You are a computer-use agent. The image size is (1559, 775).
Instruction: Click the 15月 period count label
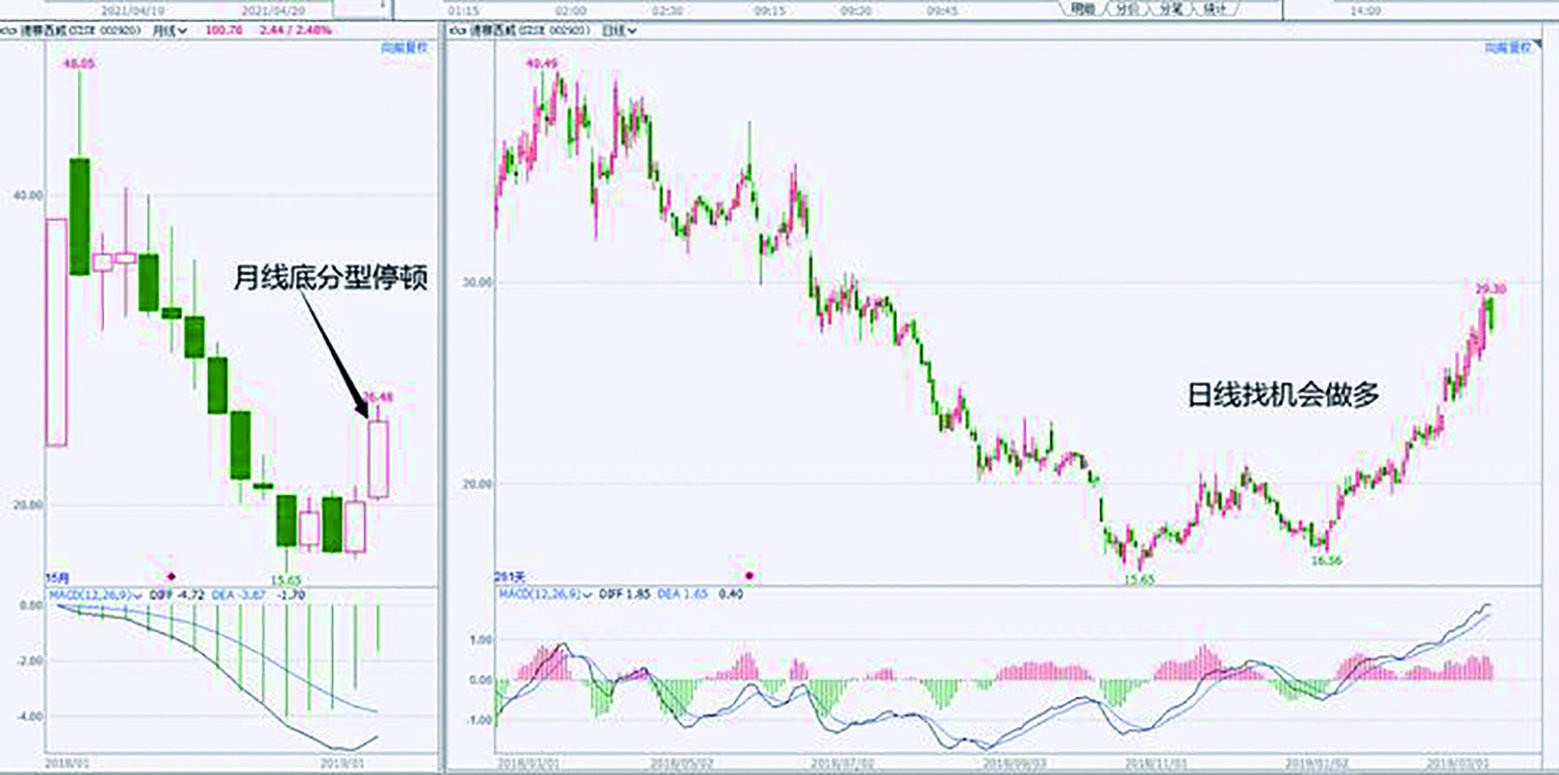pos(58,577)
